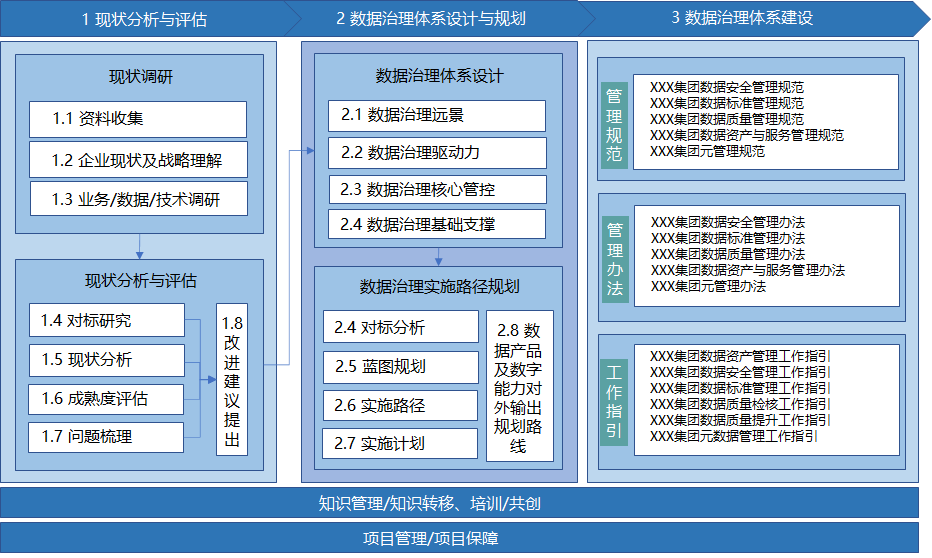
Task: Click the '2.7 实施计划' box
Action: pyautogui.click(x=401, y=443)
